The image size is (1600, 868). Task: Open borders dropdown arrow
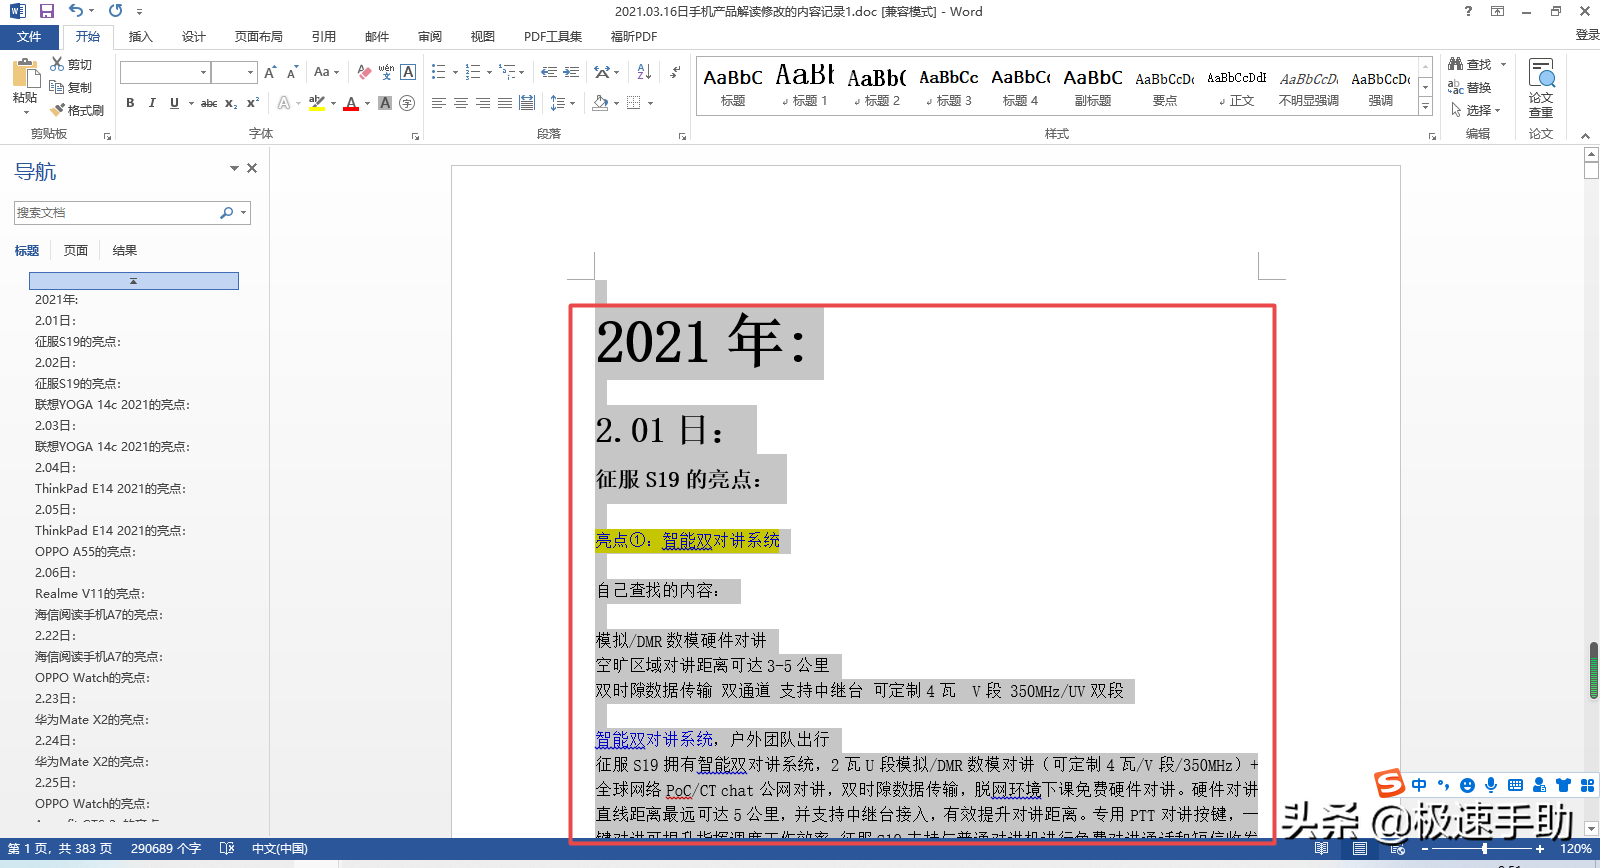point(650,103)
